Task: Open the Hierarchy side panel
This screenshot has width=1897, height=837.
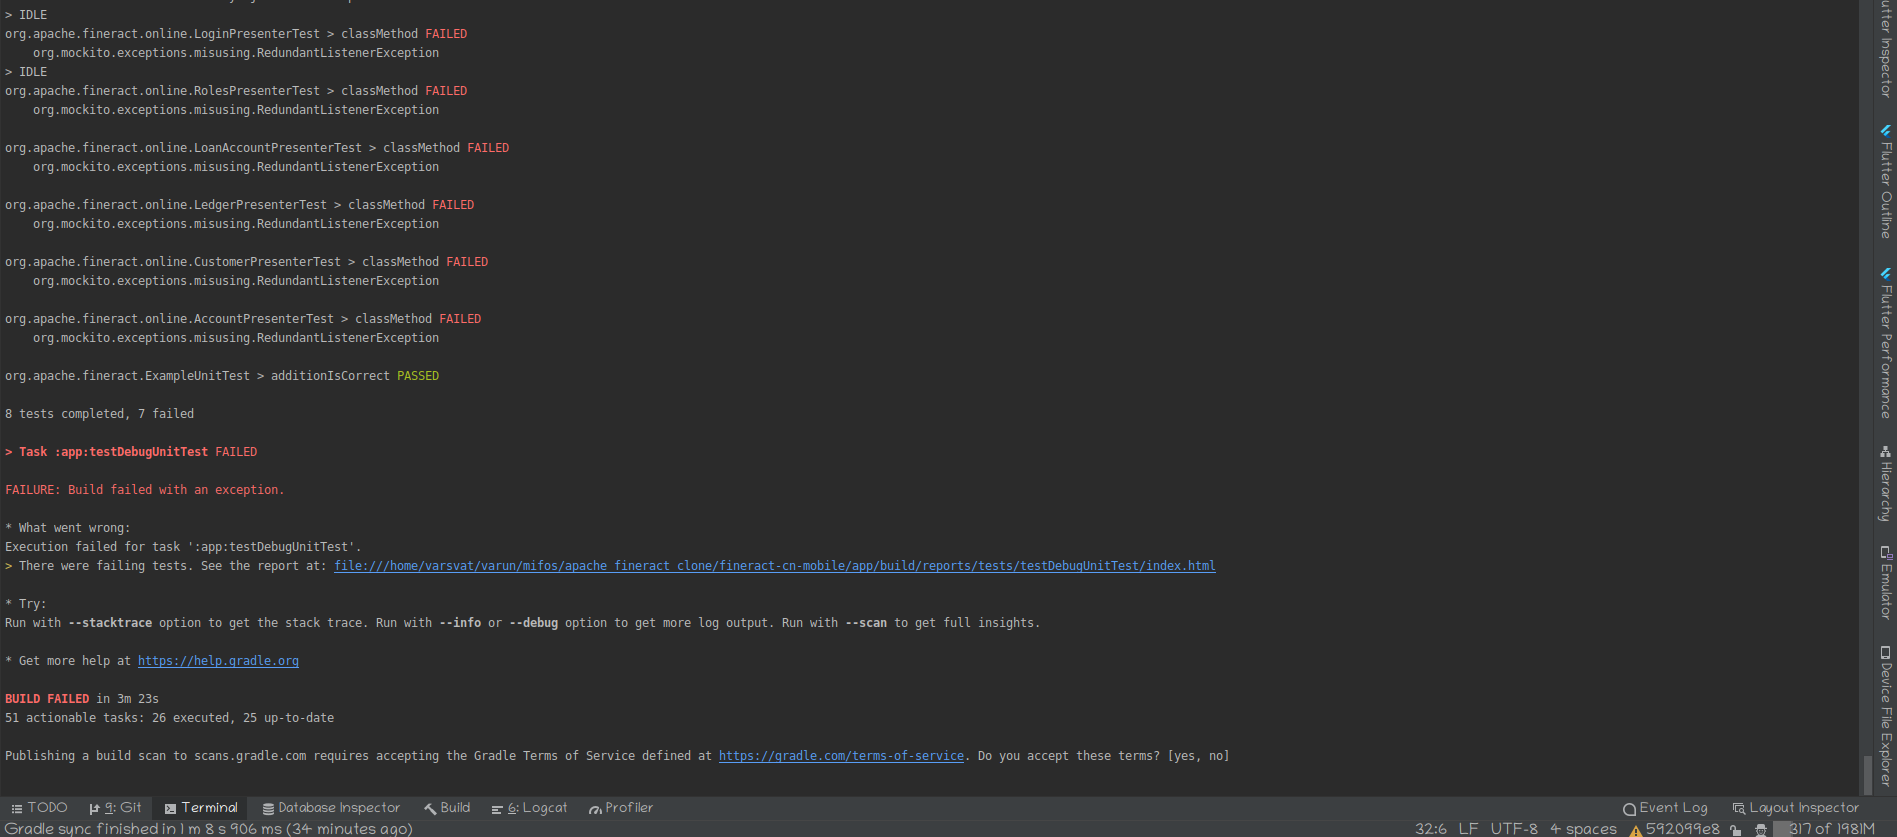Action: coord(1886,484)
